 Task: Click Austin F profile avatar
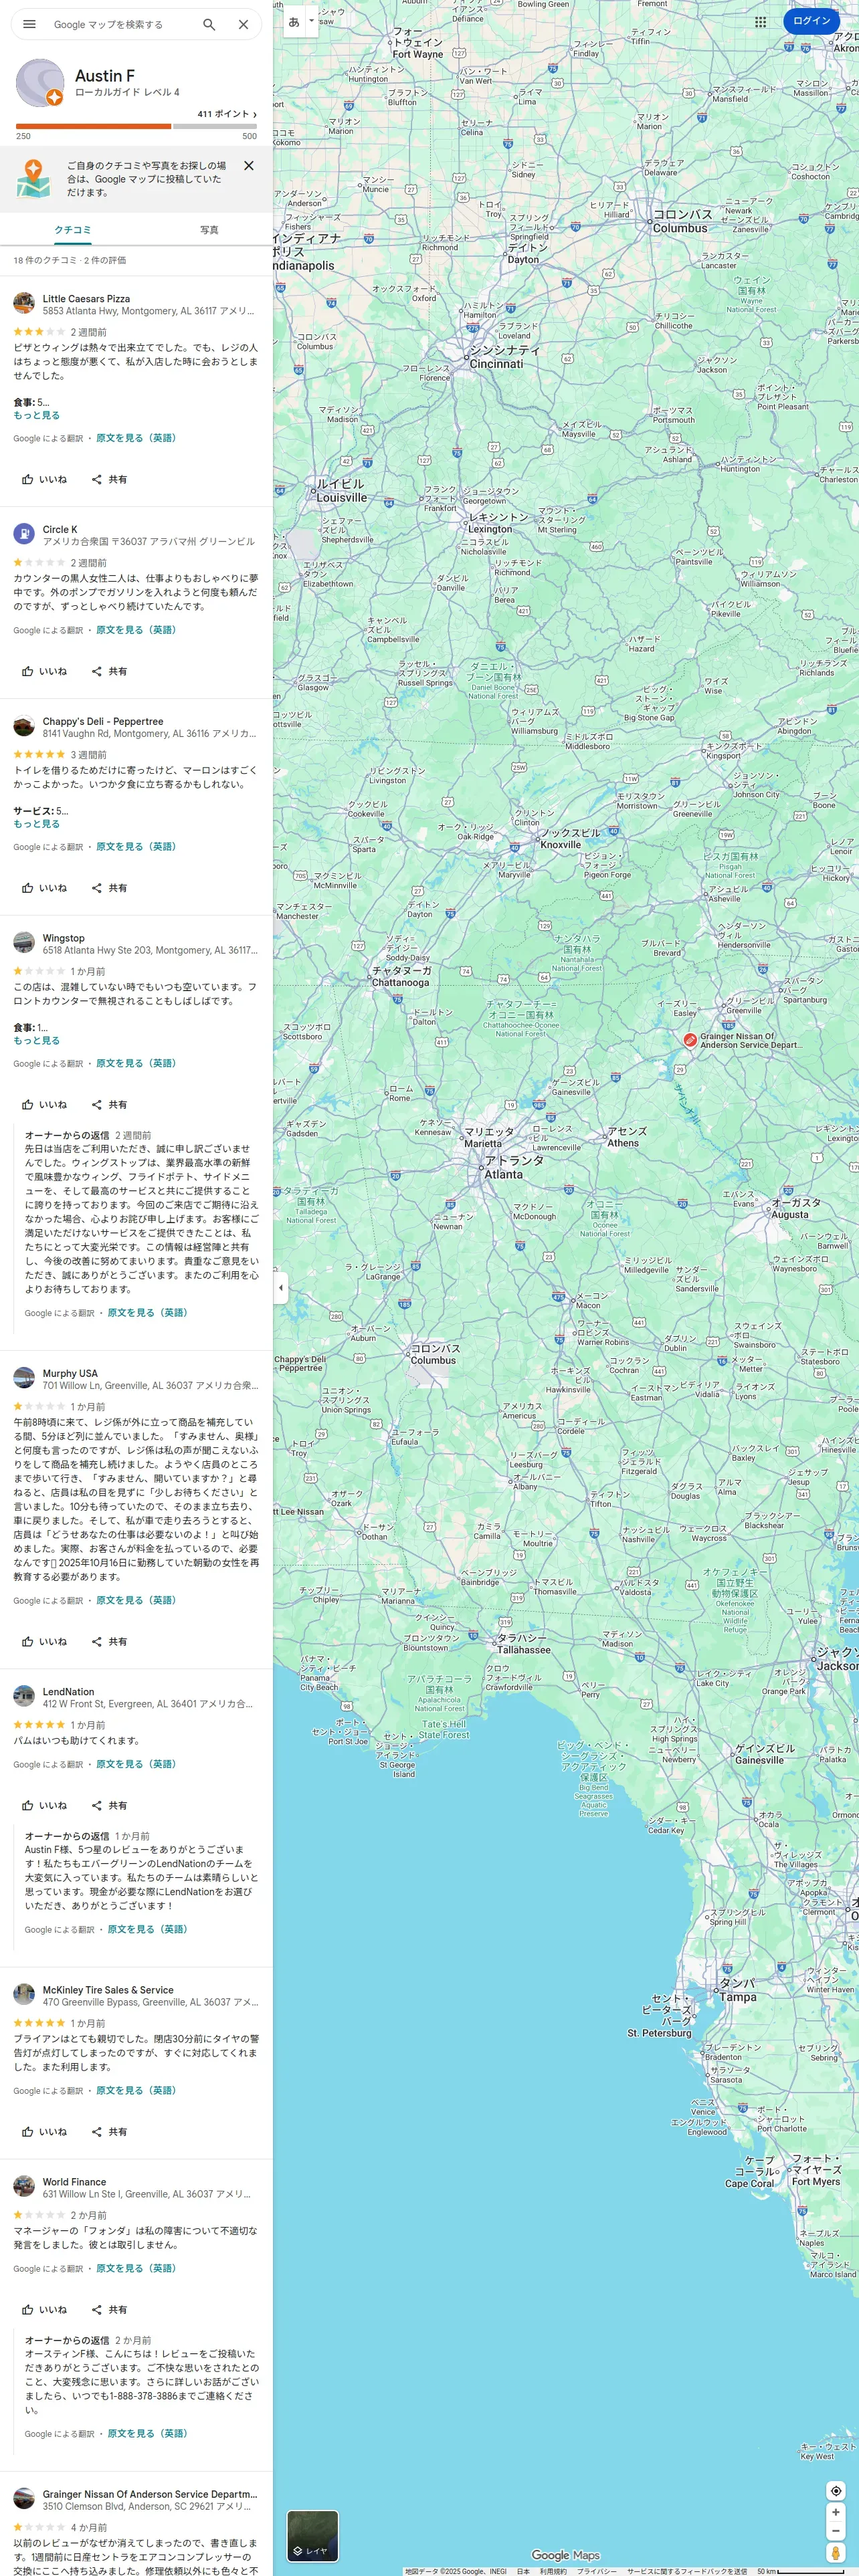click(x=40, y=83)
